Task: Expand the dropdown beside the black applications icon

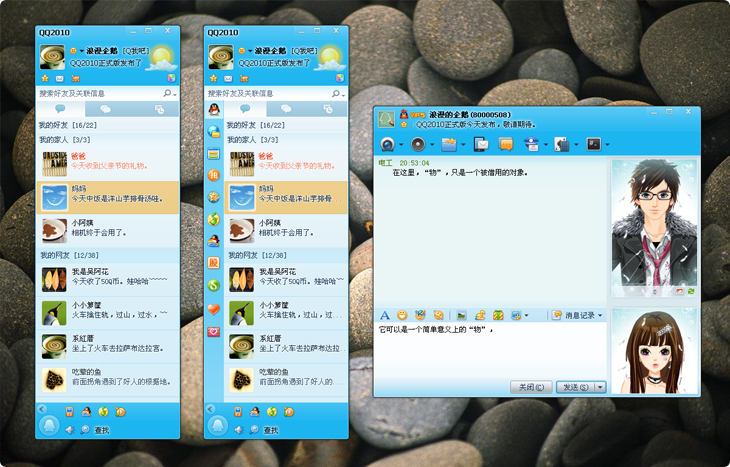Action: [x=607, y=145]
